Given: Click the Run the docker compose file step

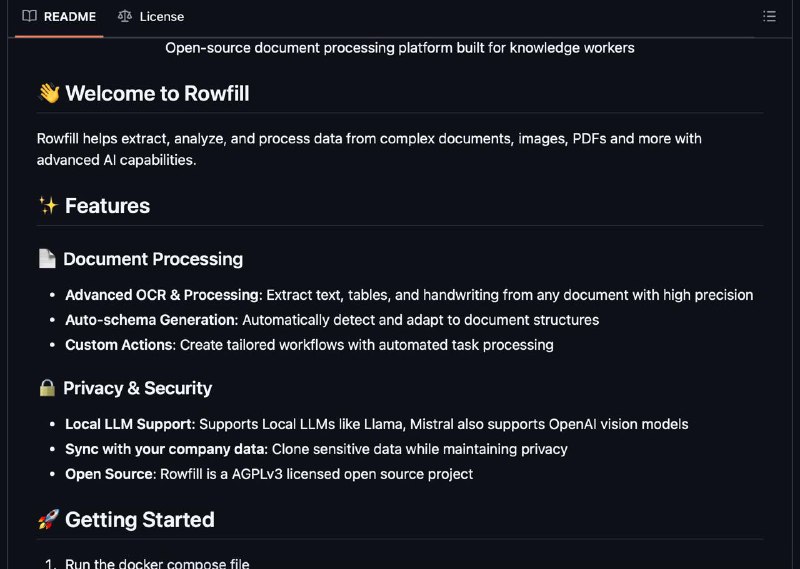Looking at the screenshot, I should tap(157, 563).
